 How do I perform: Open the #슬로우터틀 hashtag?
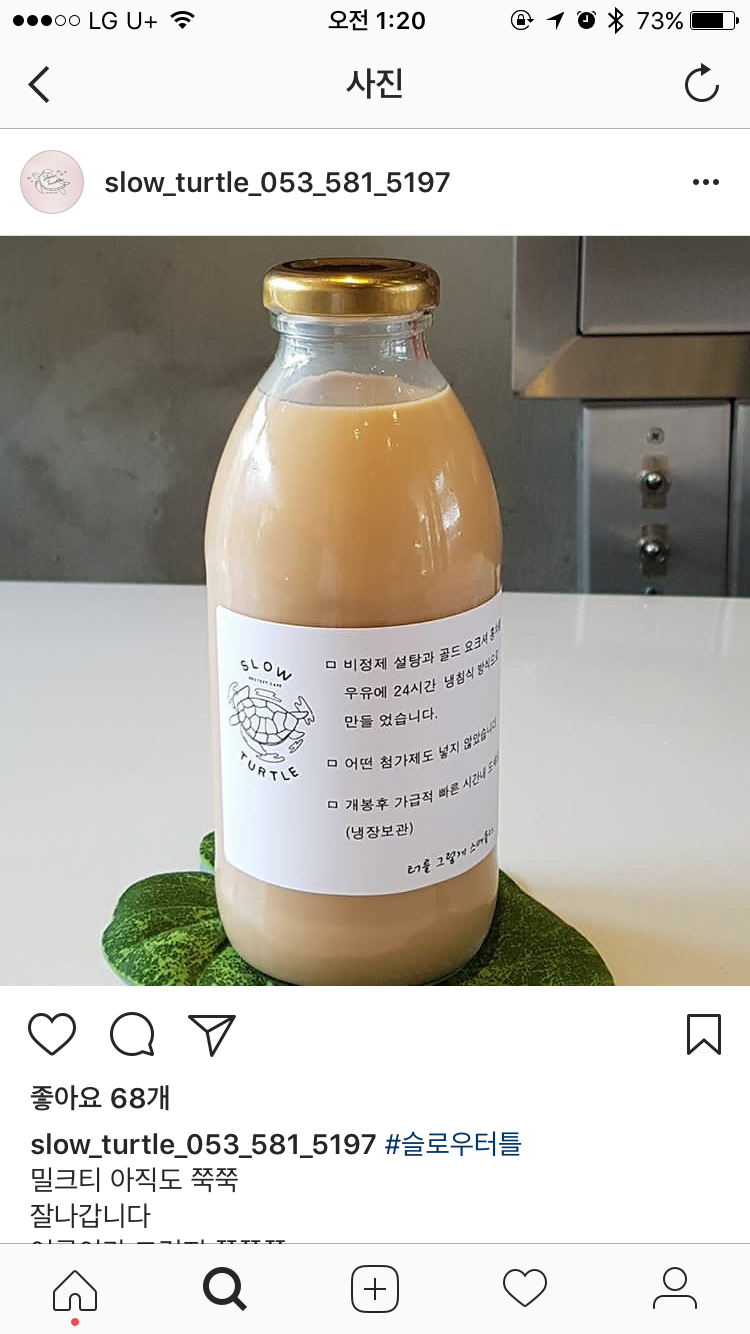pos(453,1144)
